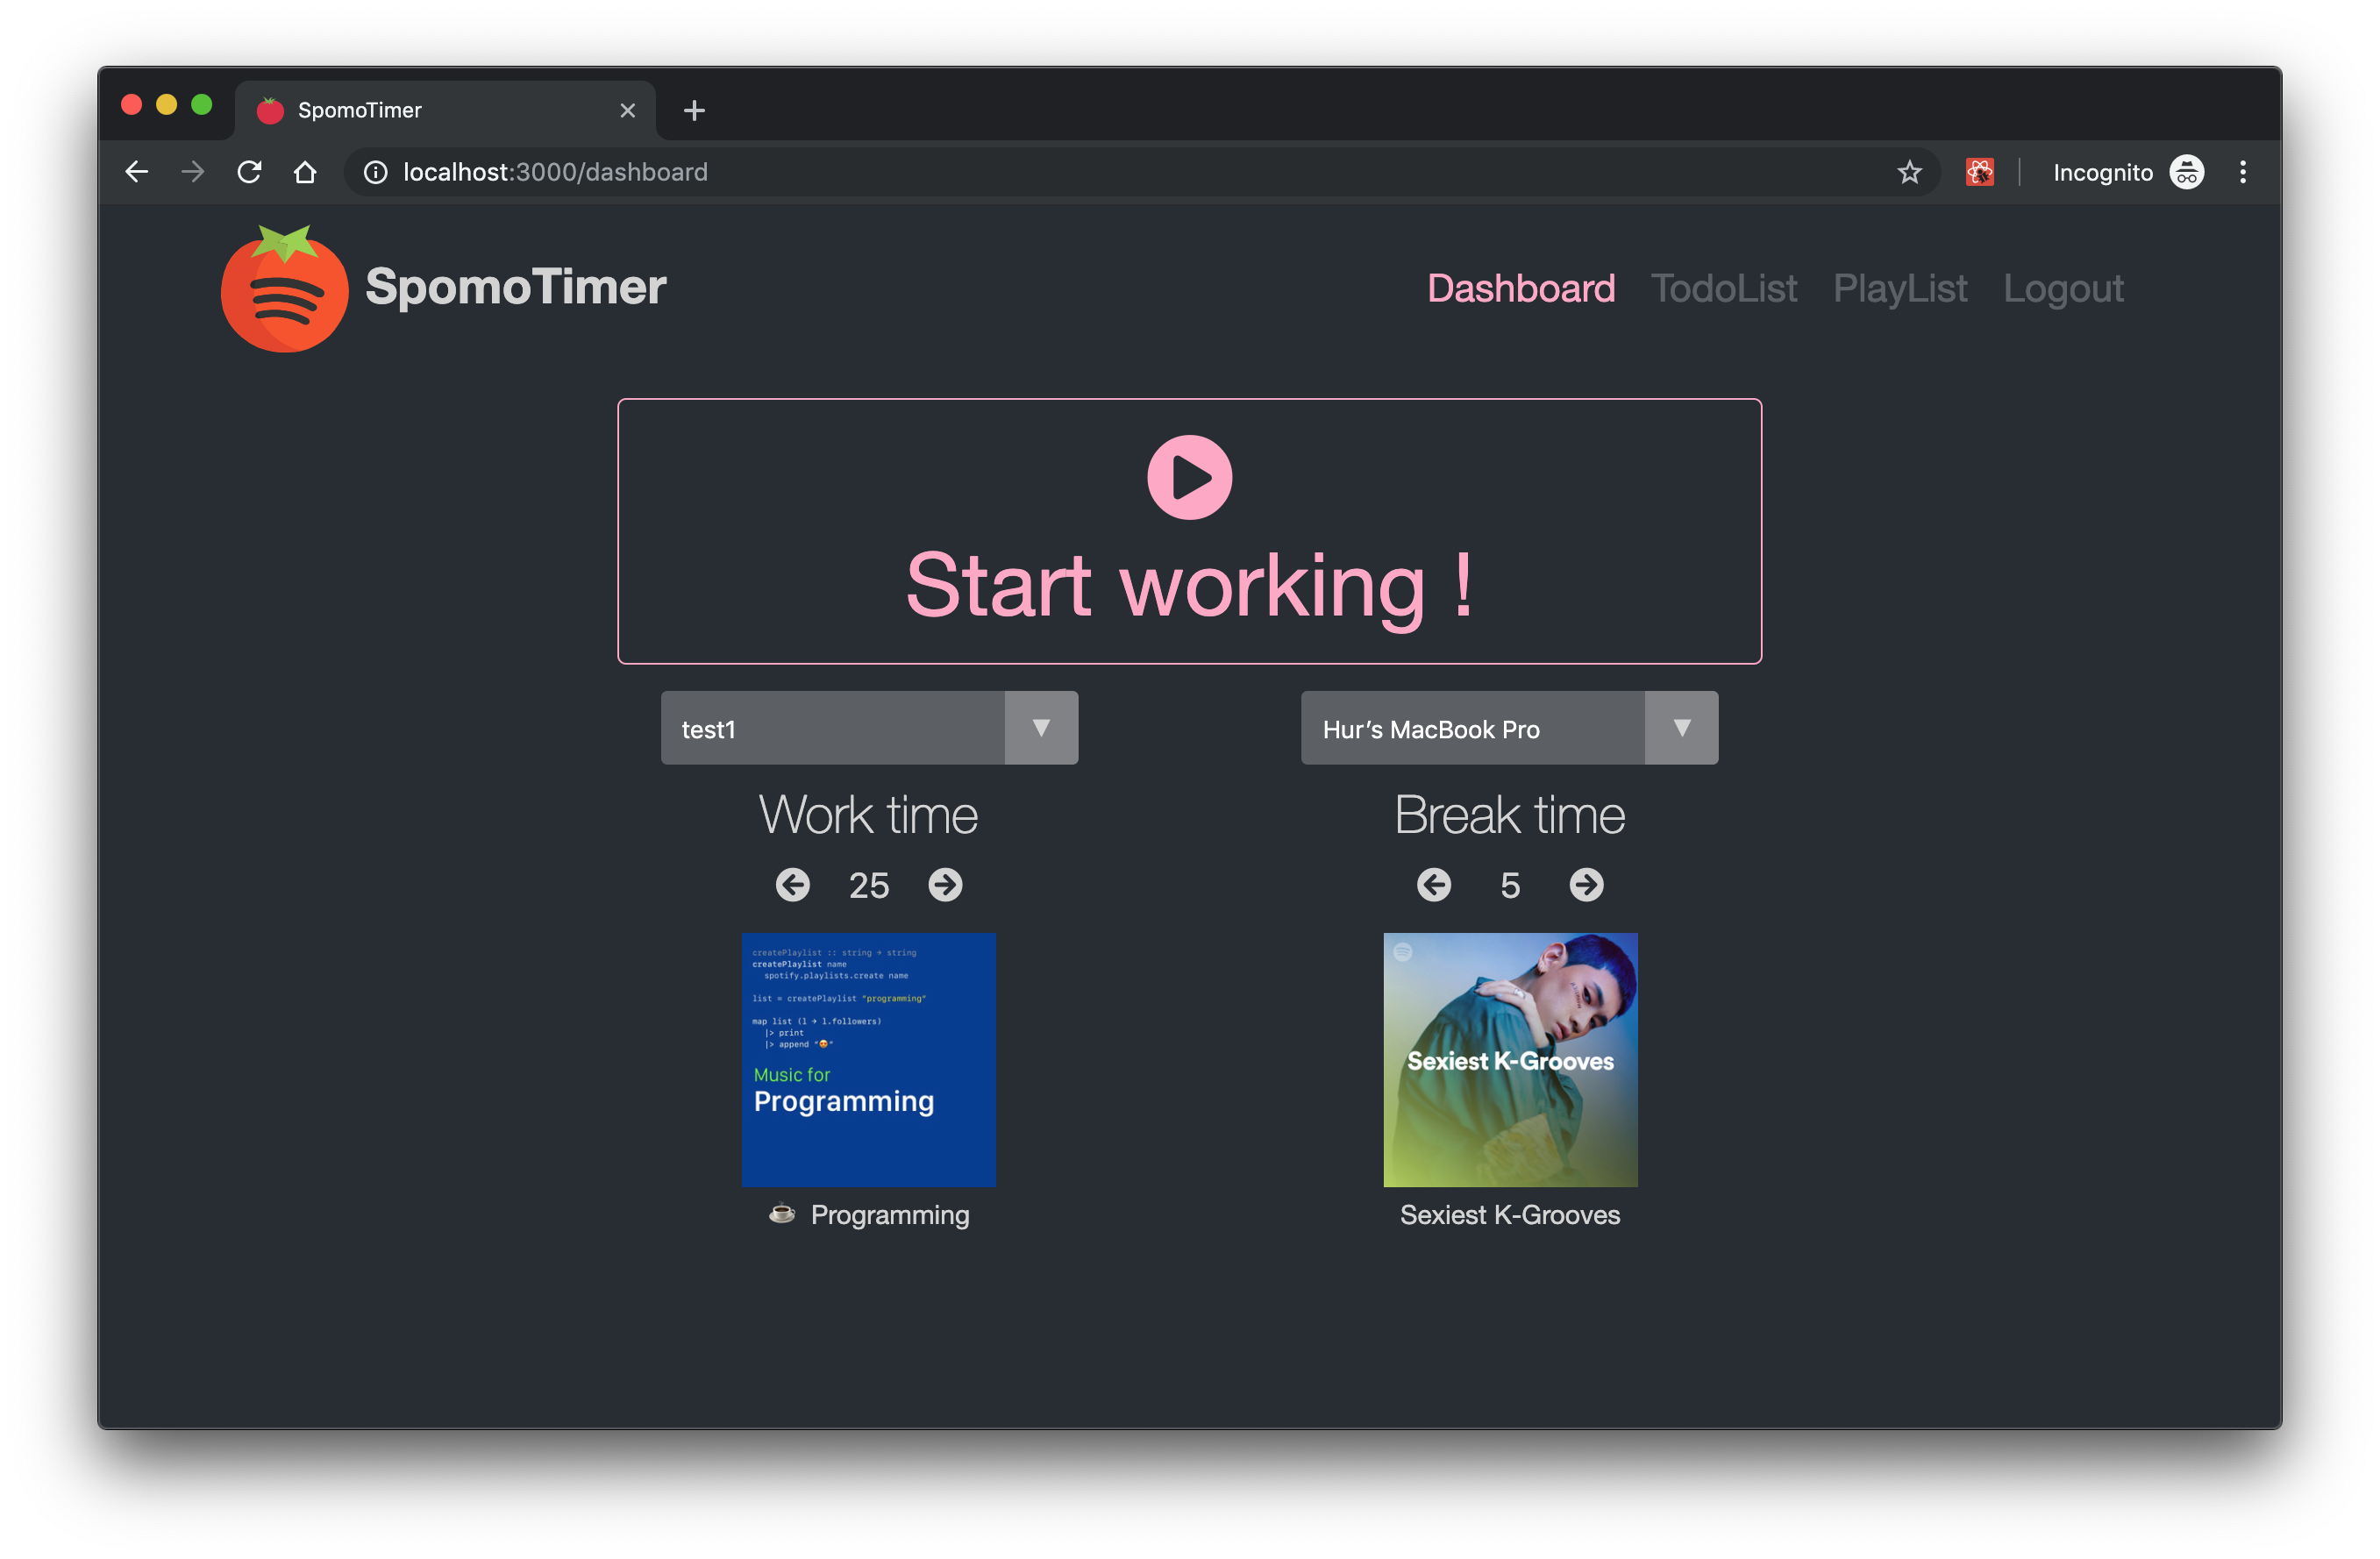Bookmark page with star icon

(1909, 172)
